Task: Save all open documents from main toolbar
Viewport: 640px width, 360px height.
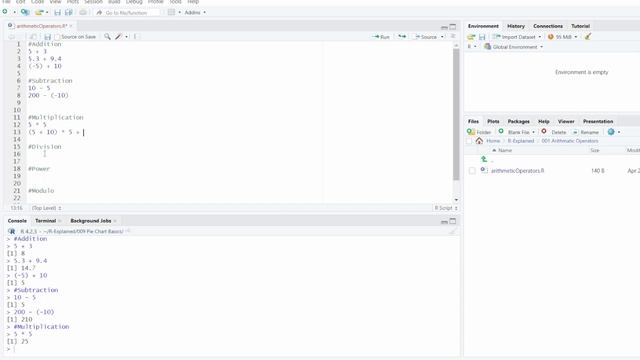Action: (x=69, y=13)
